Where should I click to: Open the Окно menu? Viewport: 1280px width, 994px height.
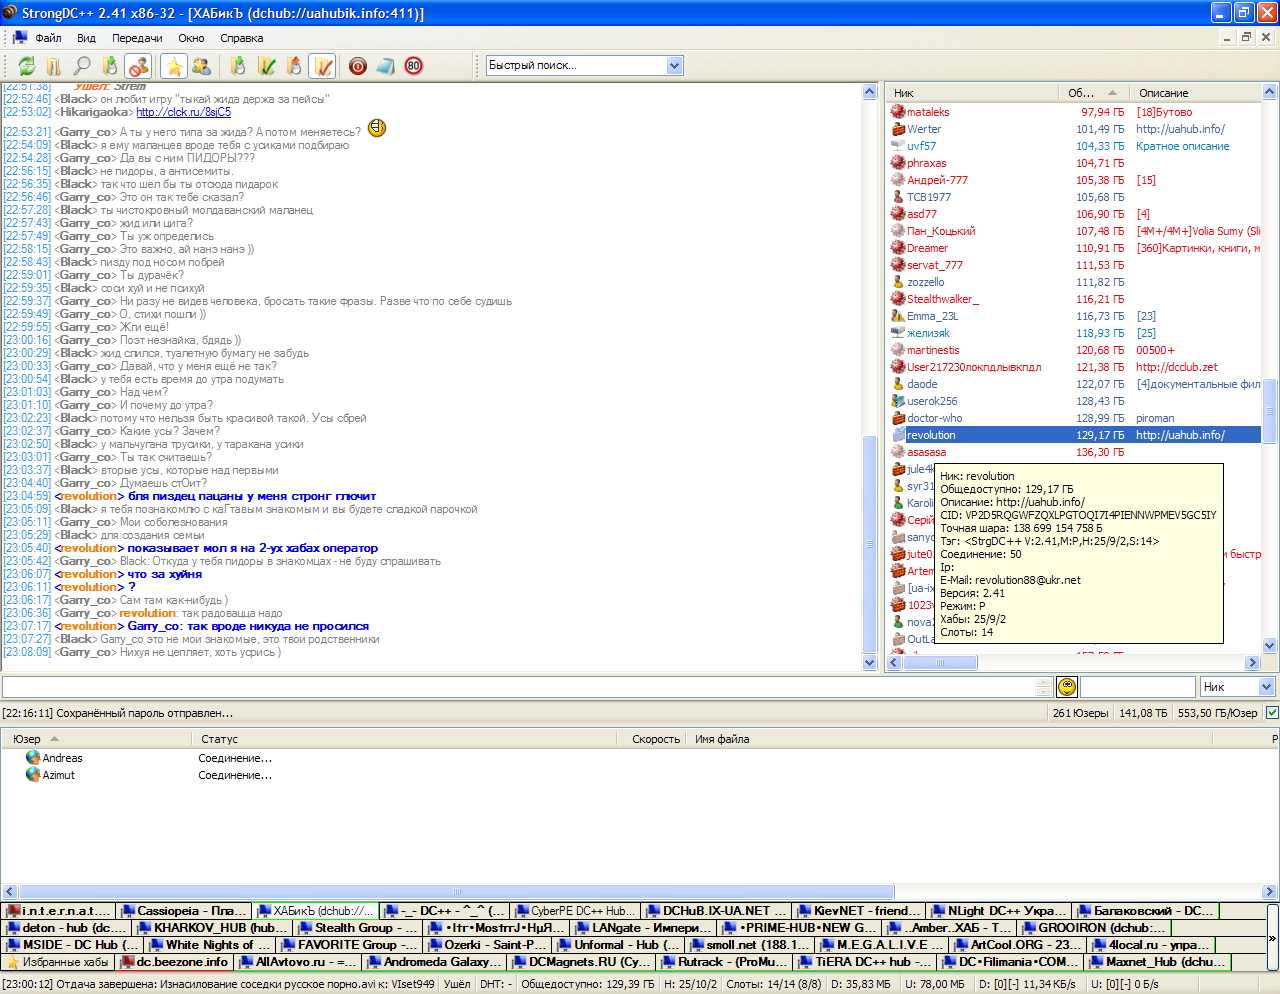click(191, 38)
